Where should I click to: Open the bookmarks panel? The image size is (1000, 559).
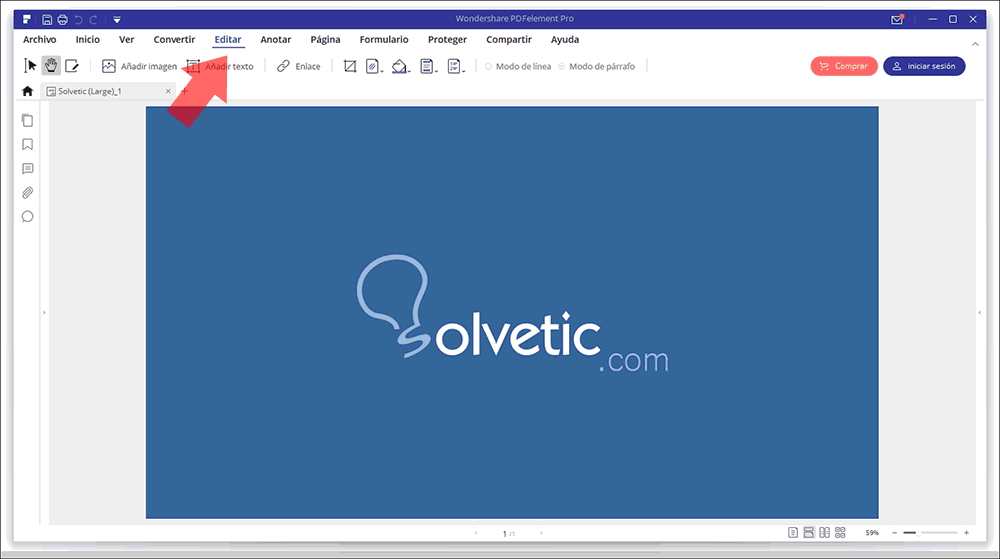point(27,145)
